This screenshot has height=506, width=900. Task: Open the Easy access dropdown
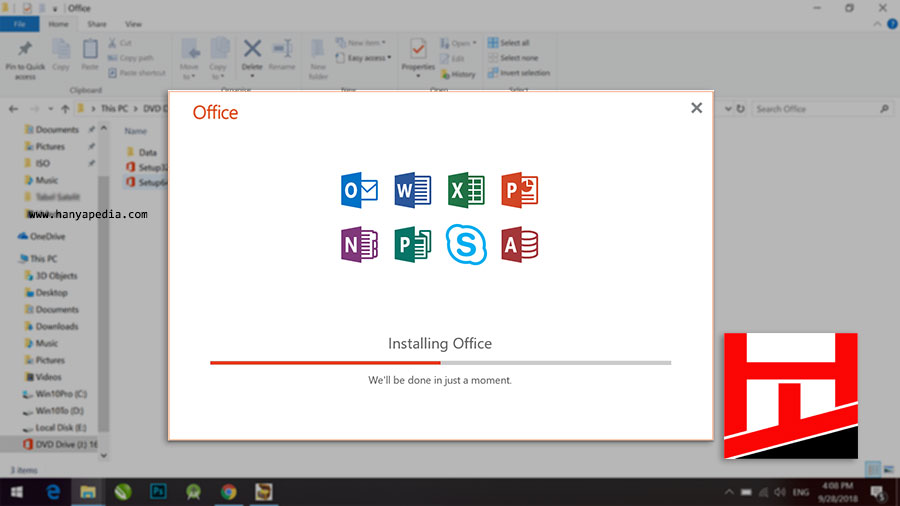[x=364, y=58]
